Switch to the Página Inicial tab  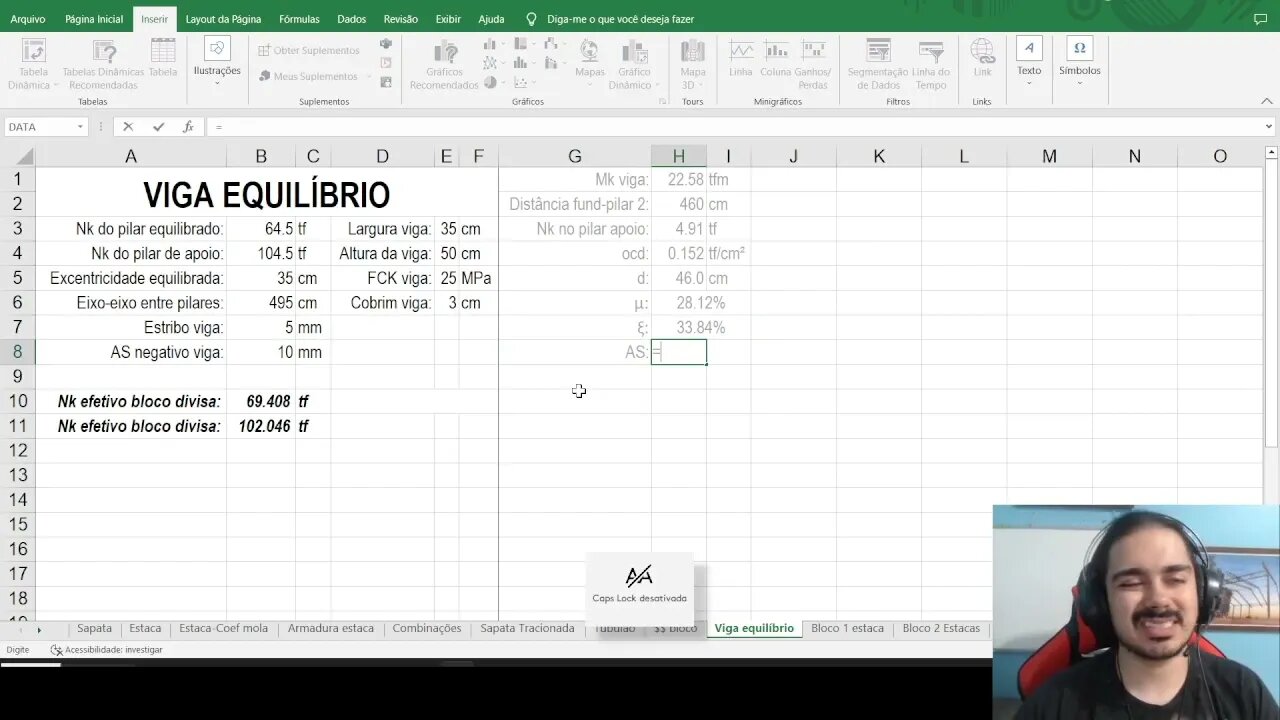94,19
